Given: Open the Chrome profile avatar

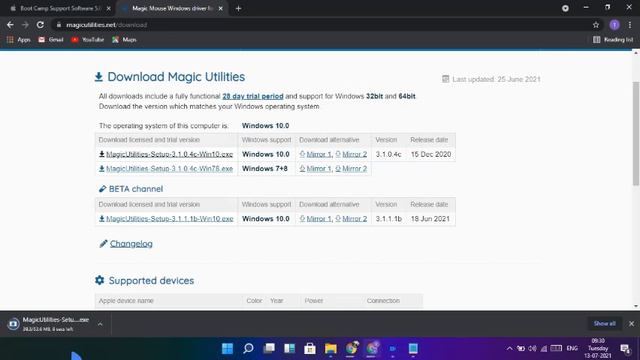Looking at the screenshot, I should 614,25.
